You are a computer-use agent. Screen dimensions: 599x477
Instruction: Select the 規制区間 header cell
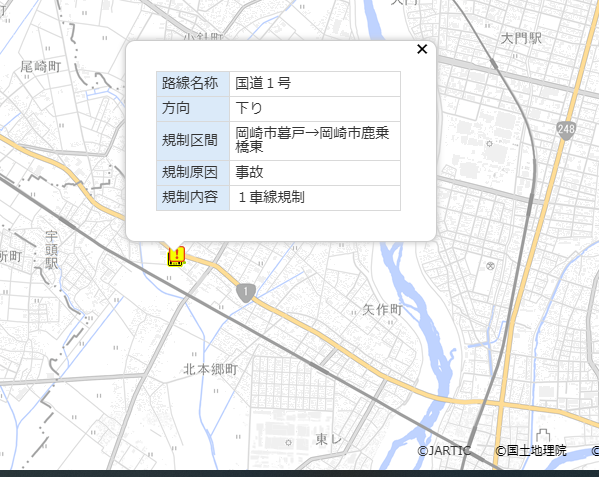193,141
